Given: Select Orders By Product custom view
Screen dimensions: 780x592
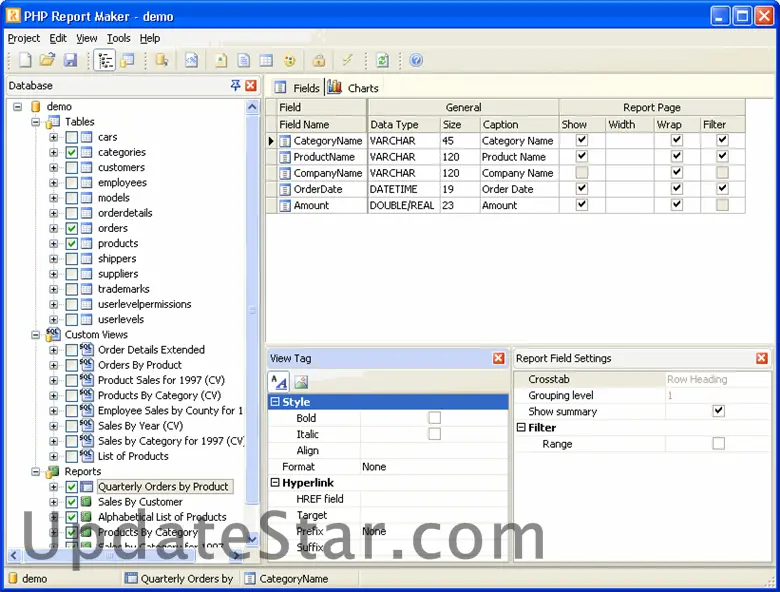Looking at the screenshot, I should coord(140,365).
